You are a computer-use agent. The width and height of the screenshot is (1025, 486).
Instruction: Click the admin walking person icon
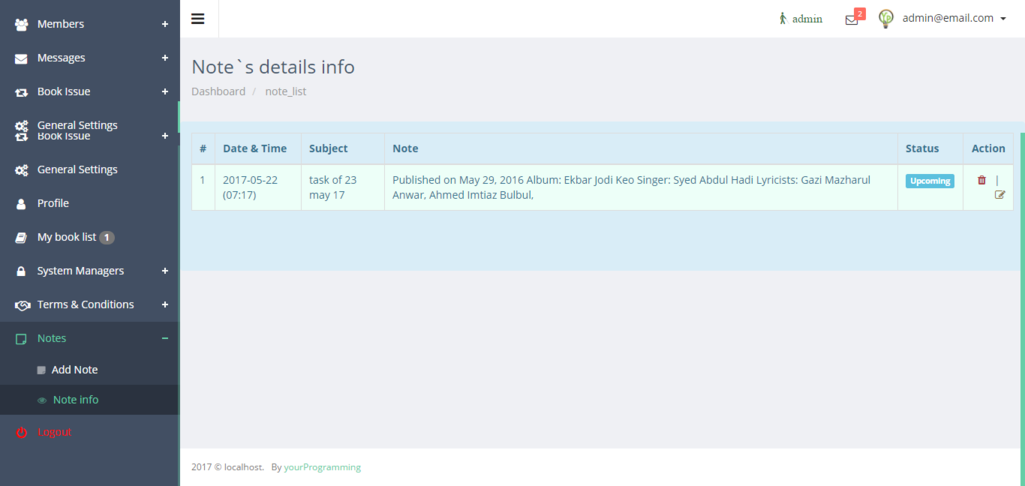[x=783, y=18]
